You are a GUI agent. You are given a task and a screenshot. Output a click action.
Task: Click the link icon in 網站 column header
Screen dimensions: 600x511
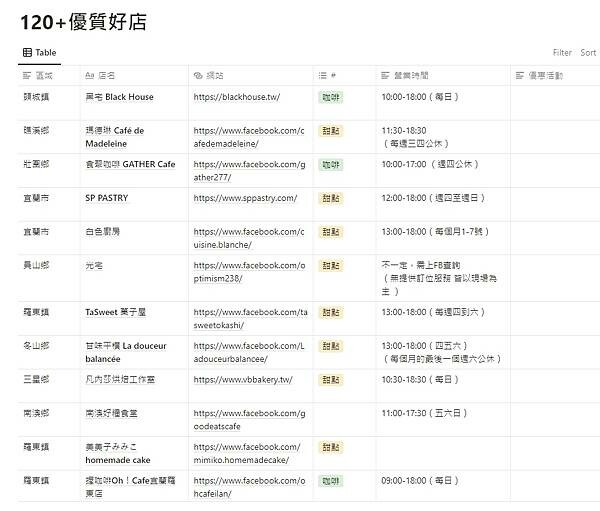(198, 75)
